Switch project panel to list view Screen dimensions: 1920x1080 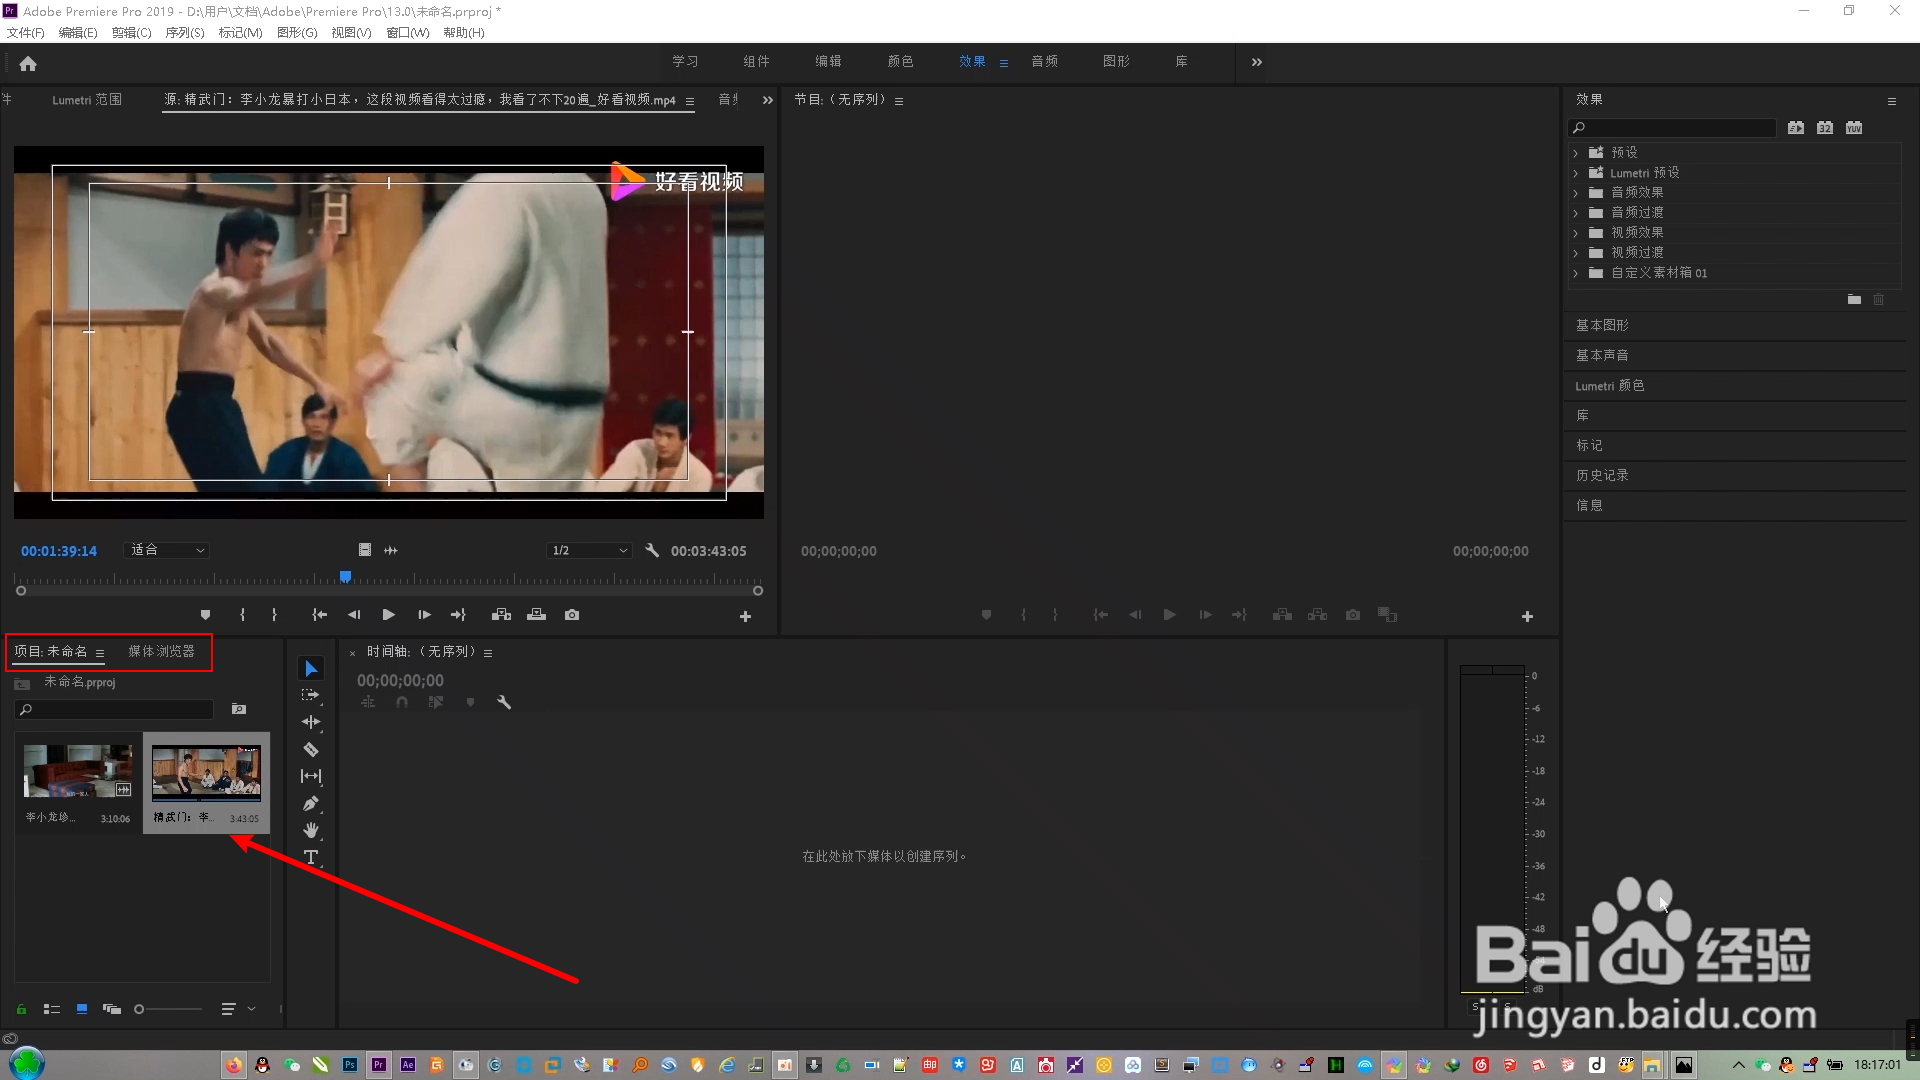coord(52,1009)
